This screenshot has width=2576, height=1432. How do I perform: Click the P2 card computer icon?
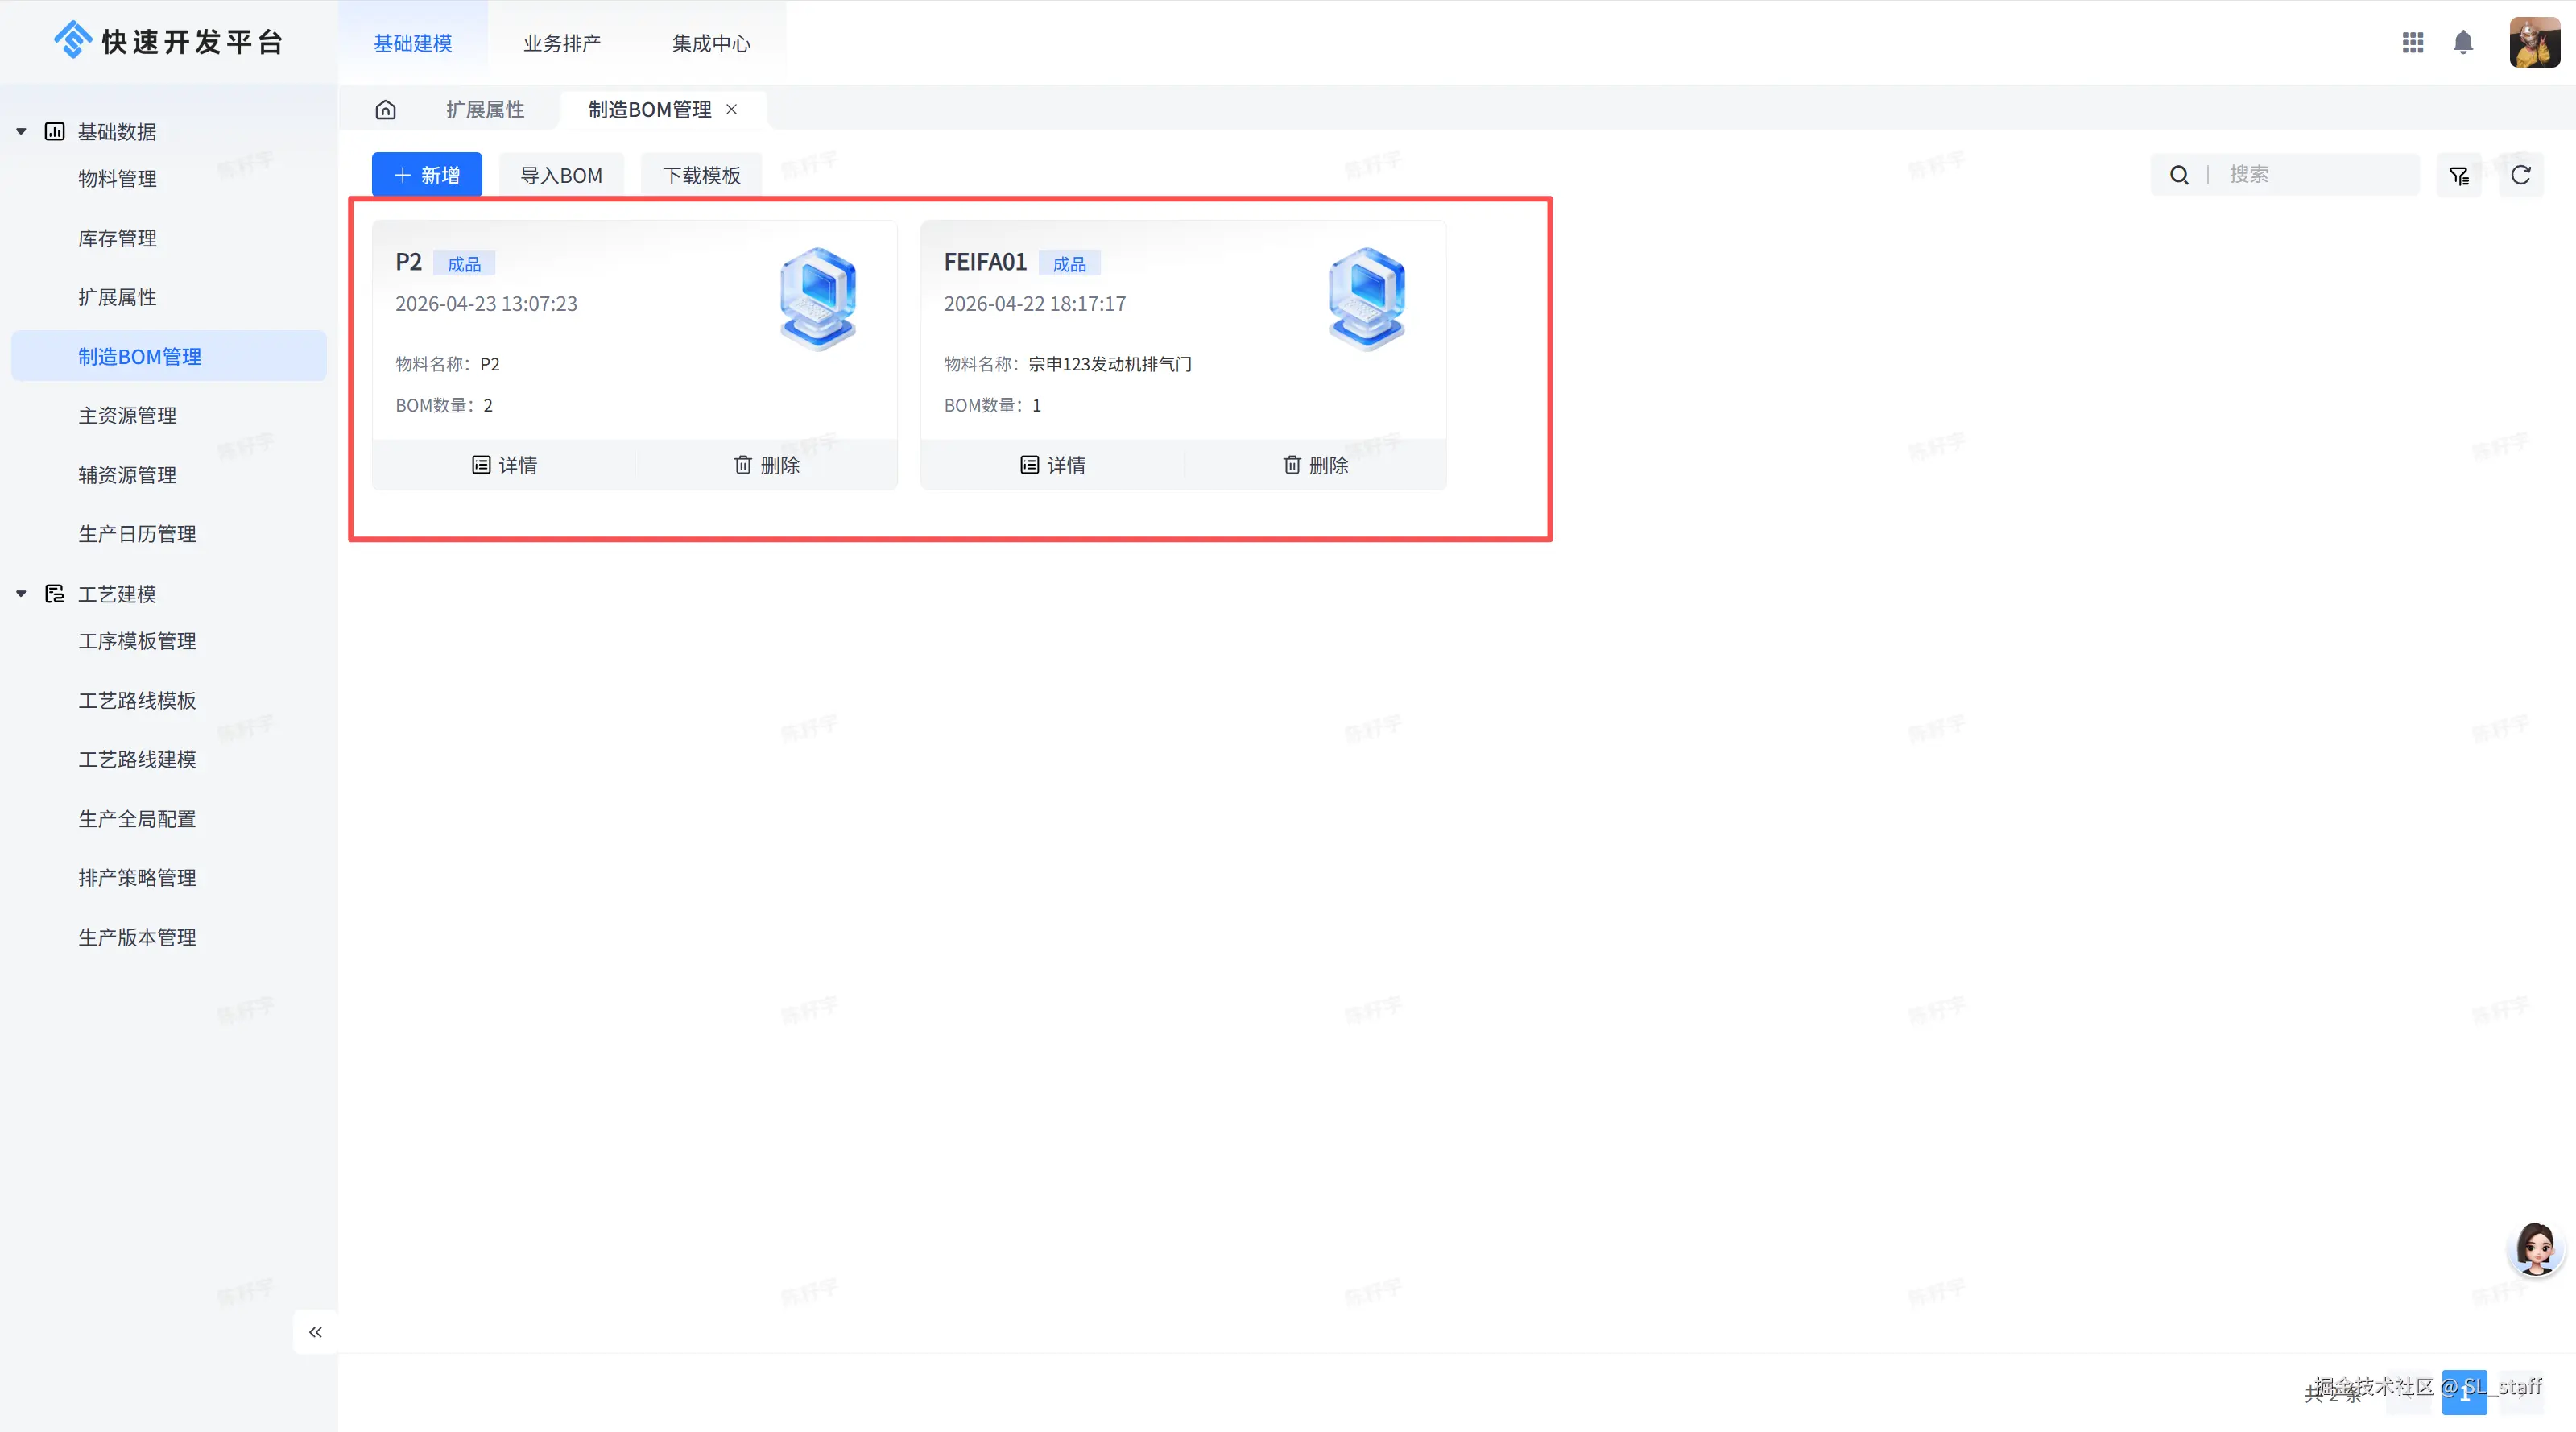point(818,298)
